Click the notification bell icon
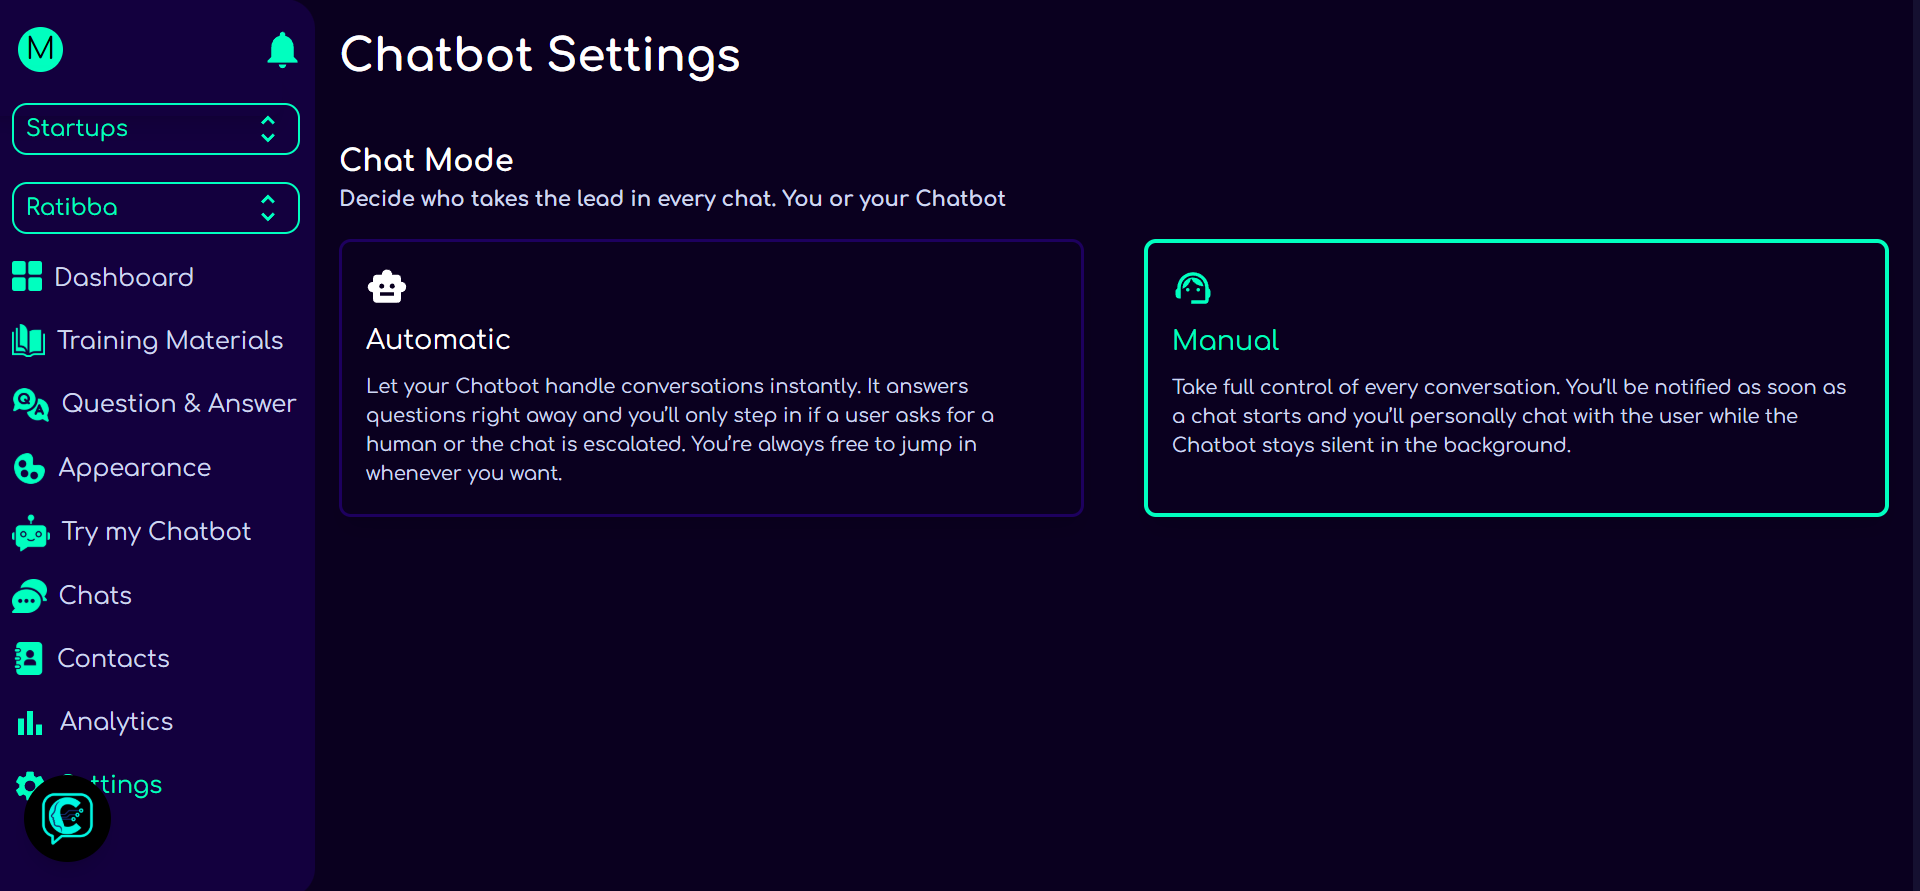This screenshot has width=1920, height=891. click(x=282, y=49)
